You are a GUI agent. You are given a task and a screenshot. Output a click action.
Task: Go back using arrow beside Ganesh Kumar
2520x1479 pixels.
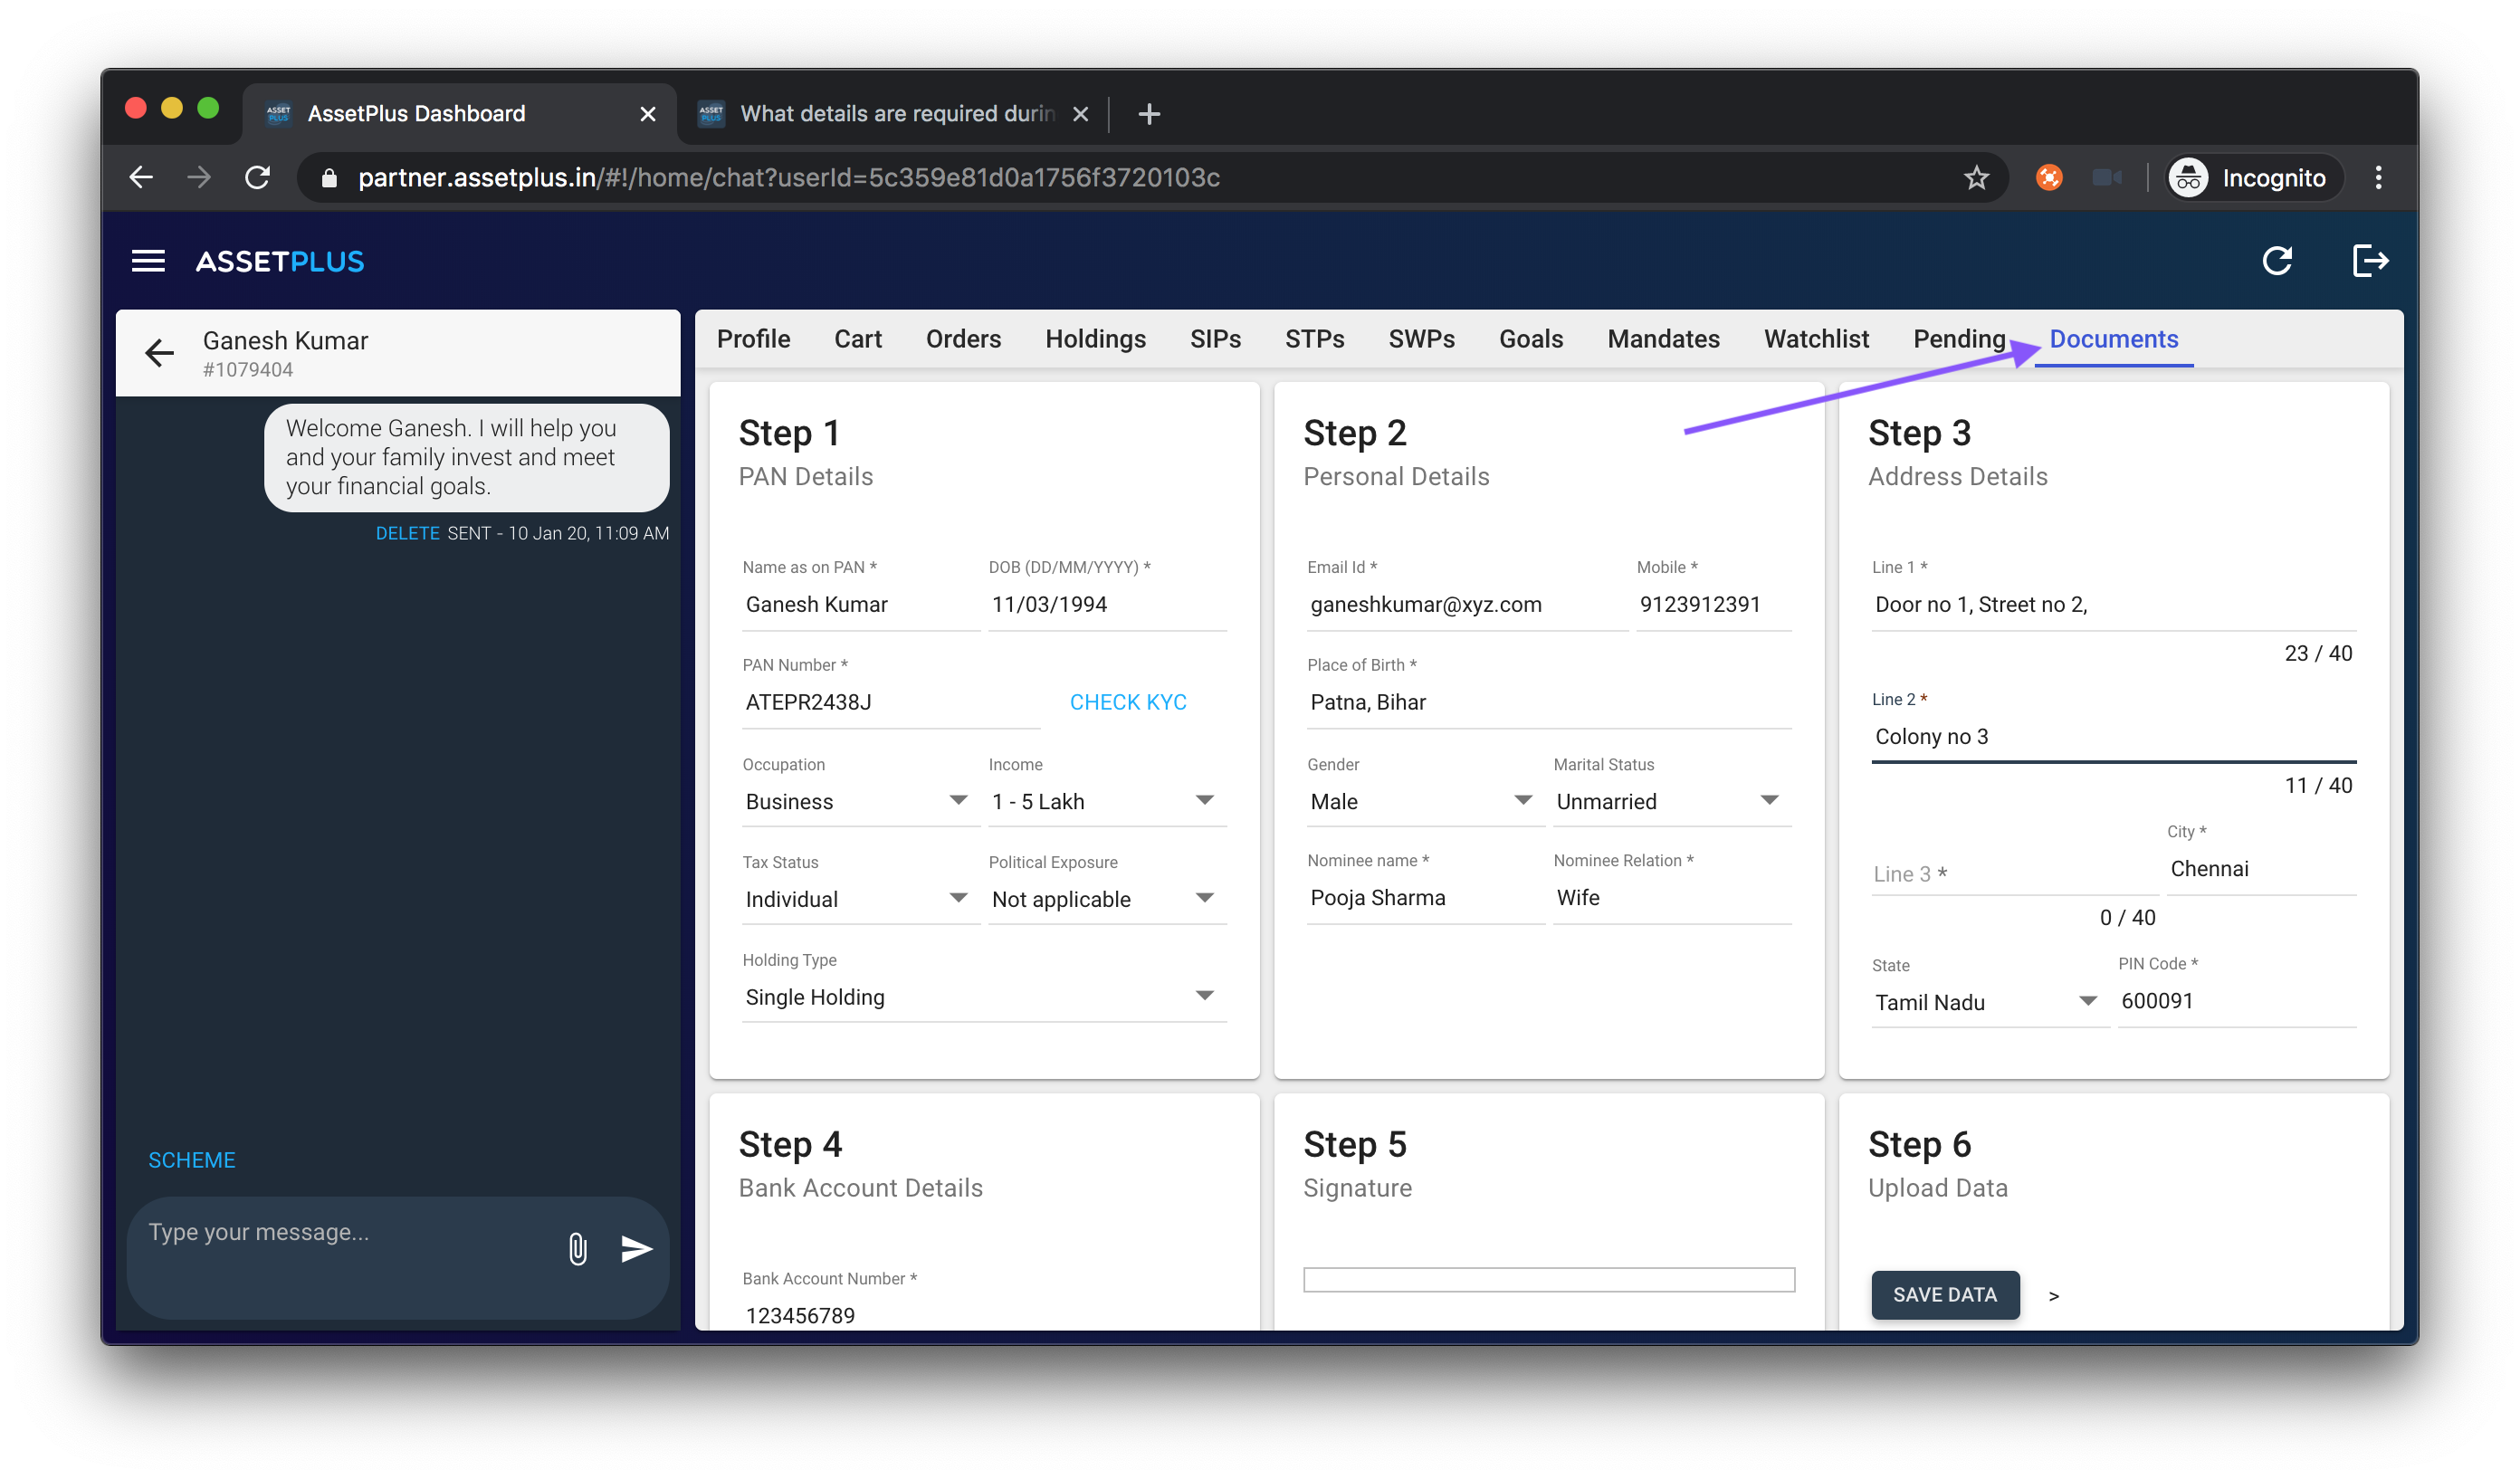click(x=159, y=353)
